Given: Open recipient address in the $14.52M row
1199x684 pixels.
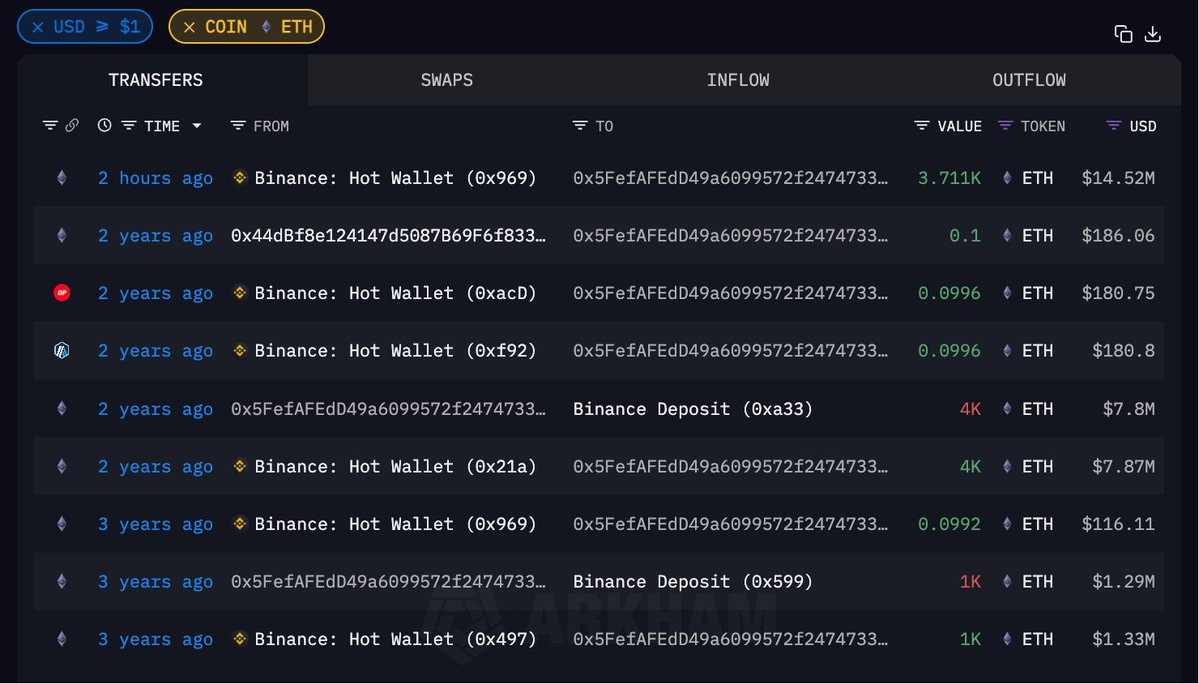Looking at the screenshot, I should (730, 178).
